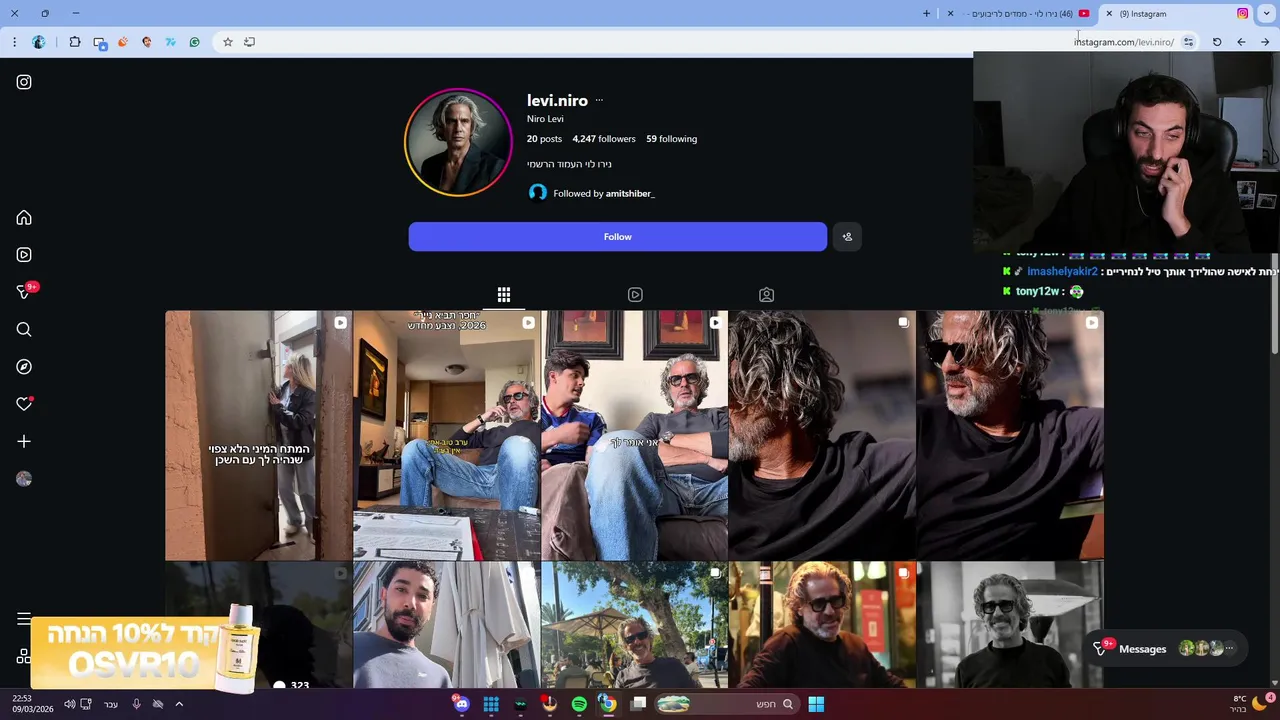Show similar accounts suggestions button

click(x=847, y=237)
